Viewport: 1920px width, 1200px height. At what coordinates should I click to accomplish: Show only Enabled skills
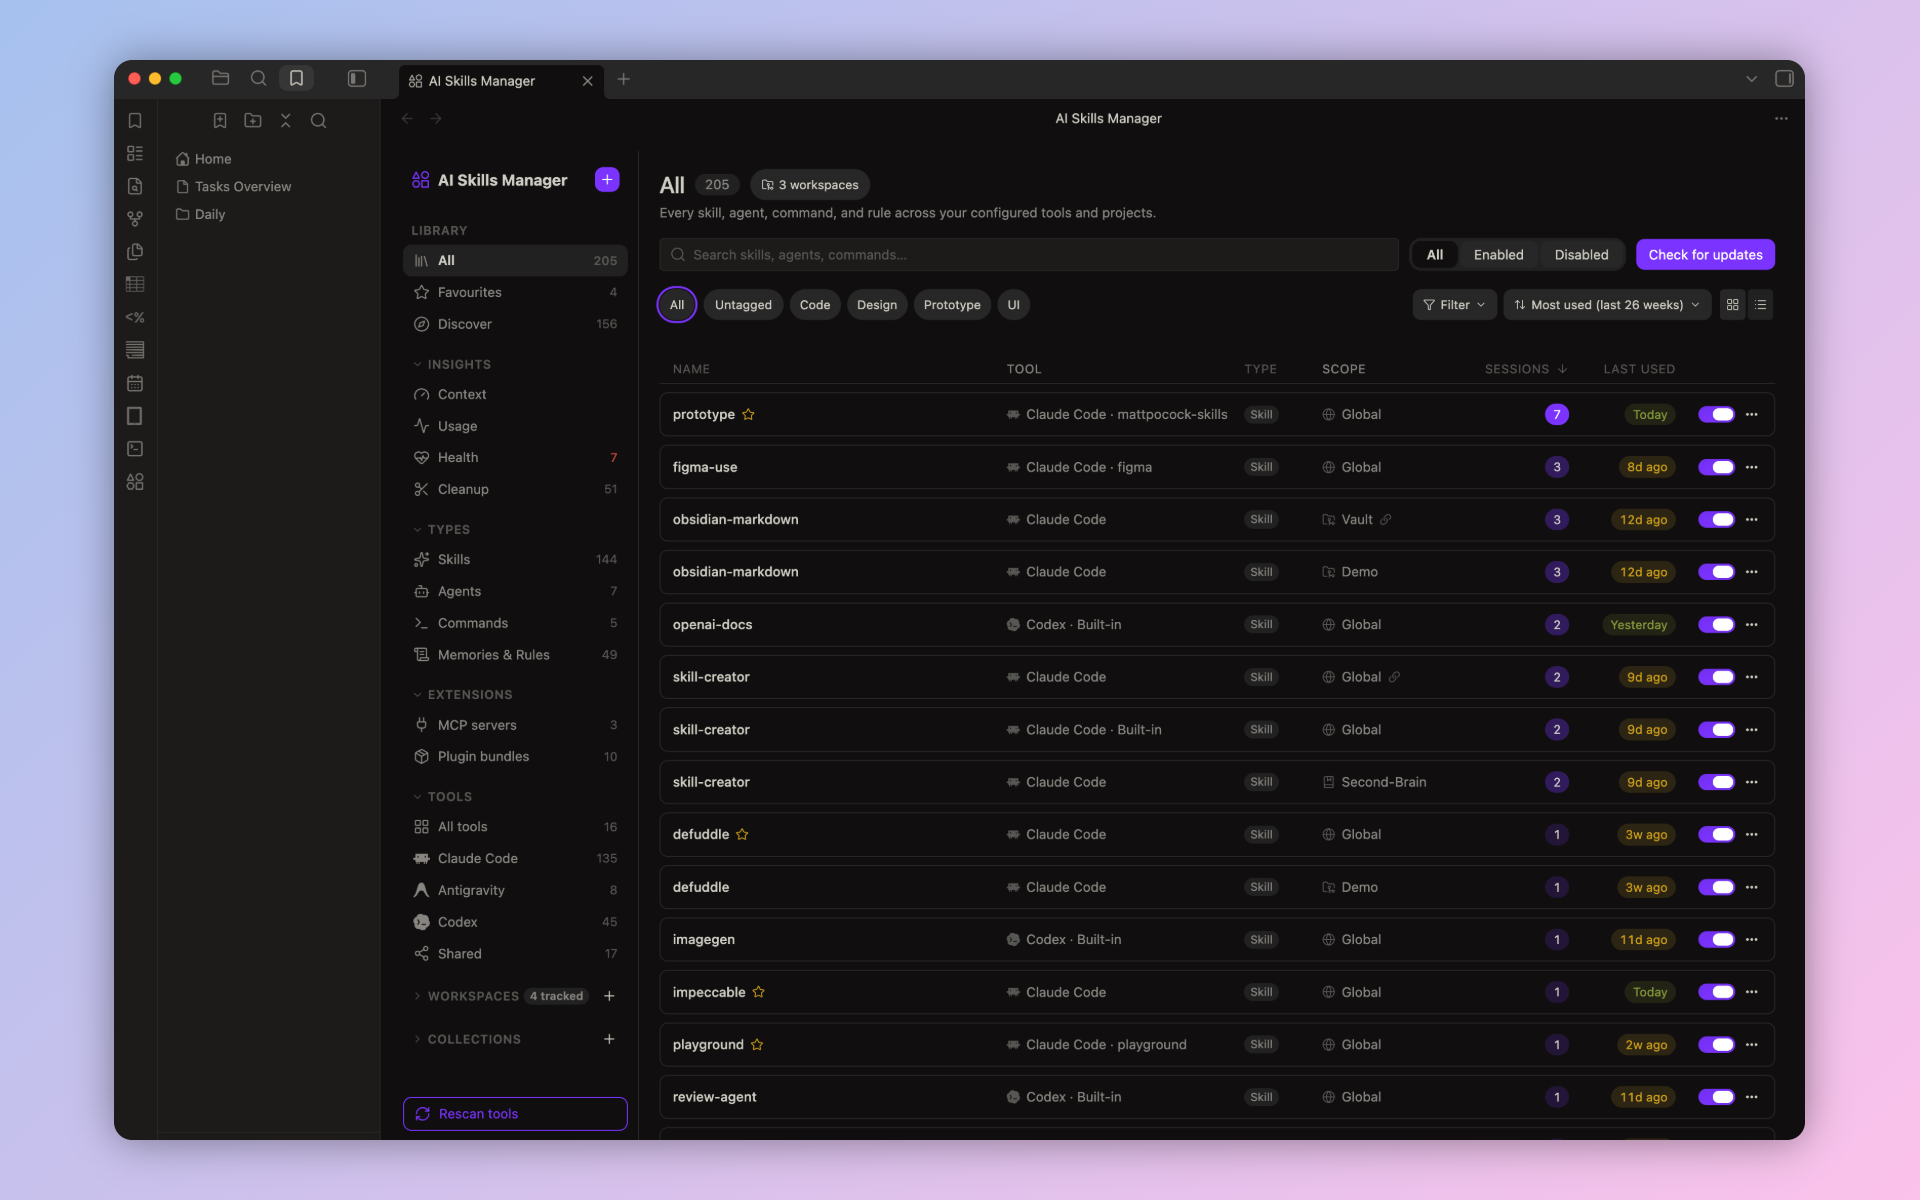[x=1498, y=255]
